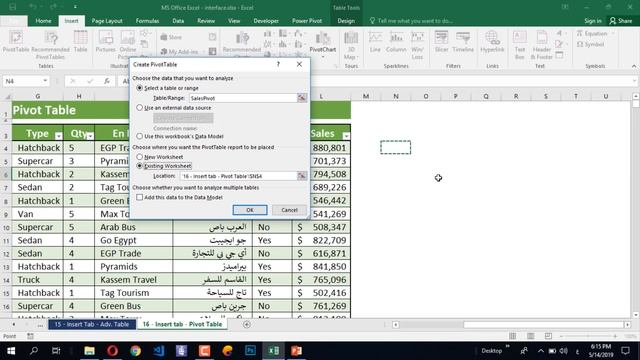640x360 pixels.
Task: Click the zoom slider in status bar
Action: [588, 336]
